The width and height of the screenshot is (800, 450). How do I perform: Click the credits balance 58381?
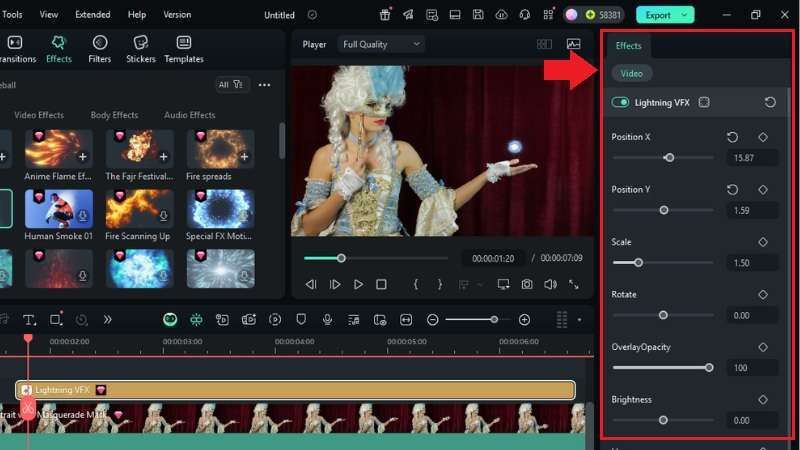(603, 15)
